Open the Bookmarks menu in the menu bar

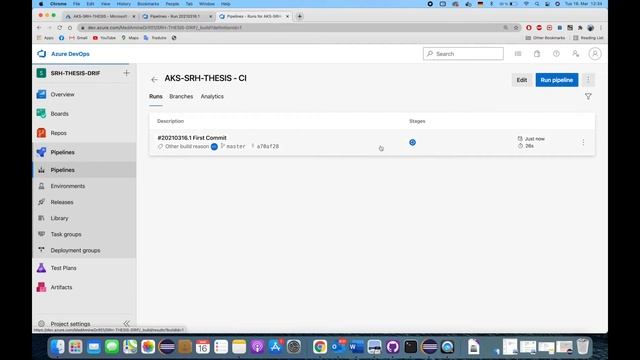coord(148,4)
